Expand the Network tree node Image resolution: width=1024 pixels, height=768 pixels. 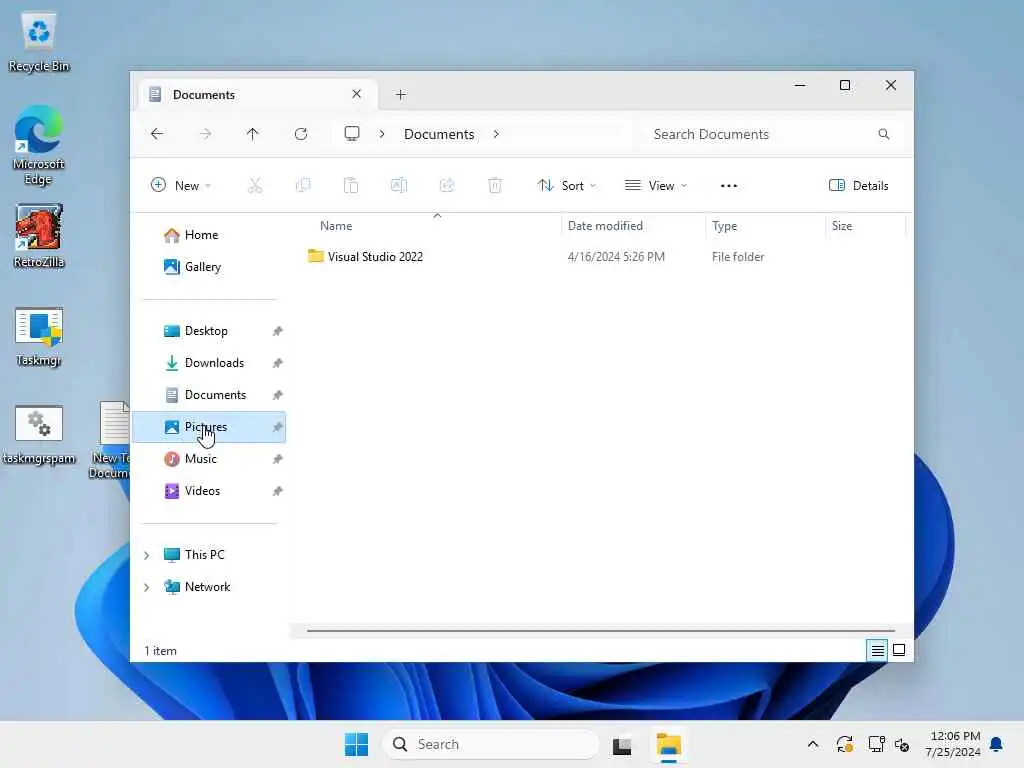point(146,587)
